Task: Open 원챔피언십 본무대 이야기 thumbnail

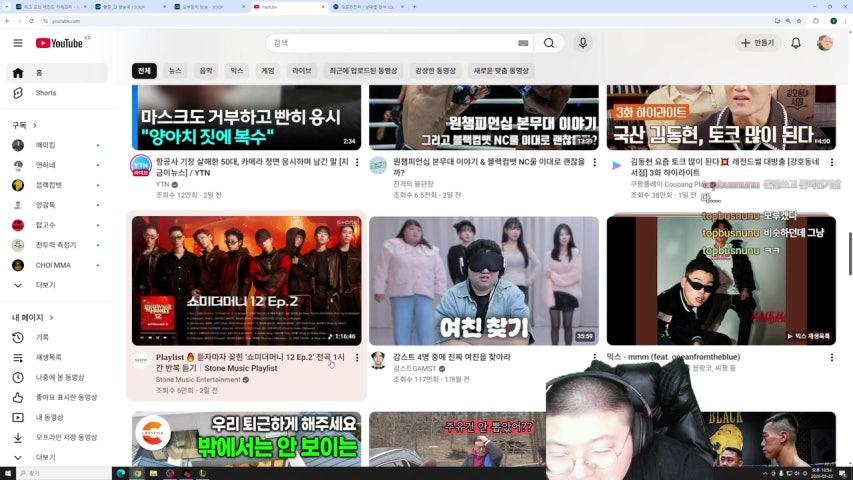Action: coord(484,118)
